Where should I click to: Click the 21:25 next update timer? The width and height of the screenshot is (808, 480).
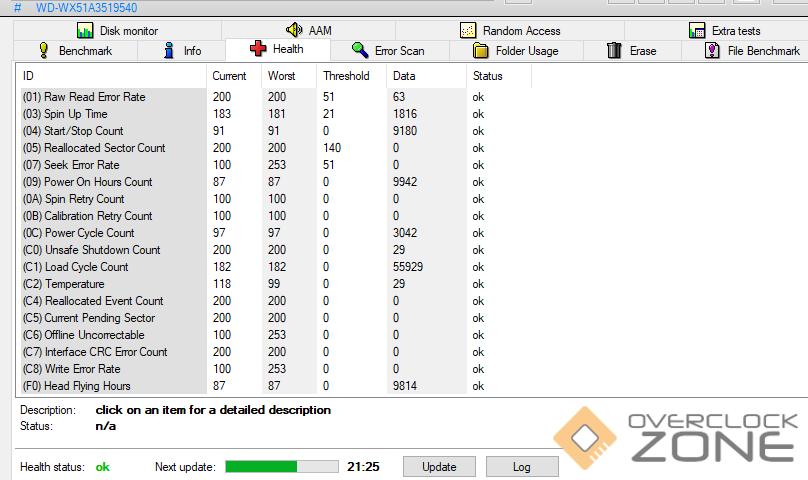pos(363,467)
